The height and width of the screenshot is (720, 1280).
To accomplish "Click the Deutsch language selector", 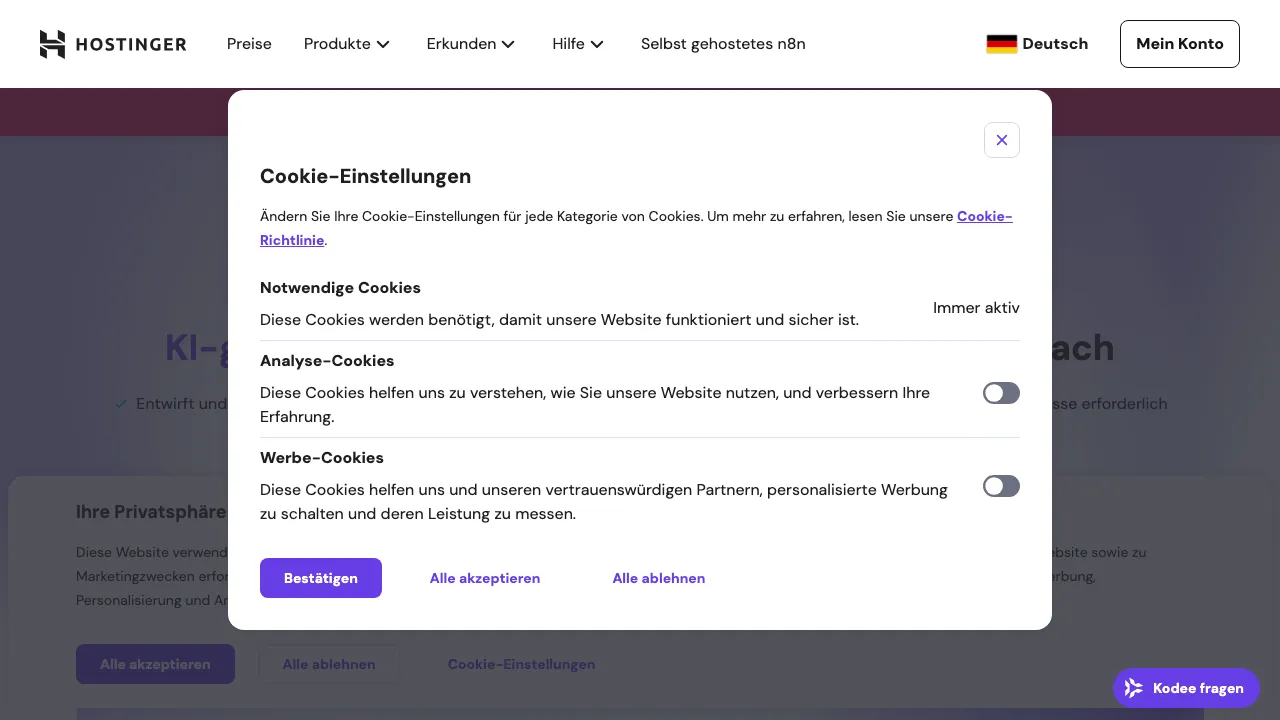I will (1055, 44).
